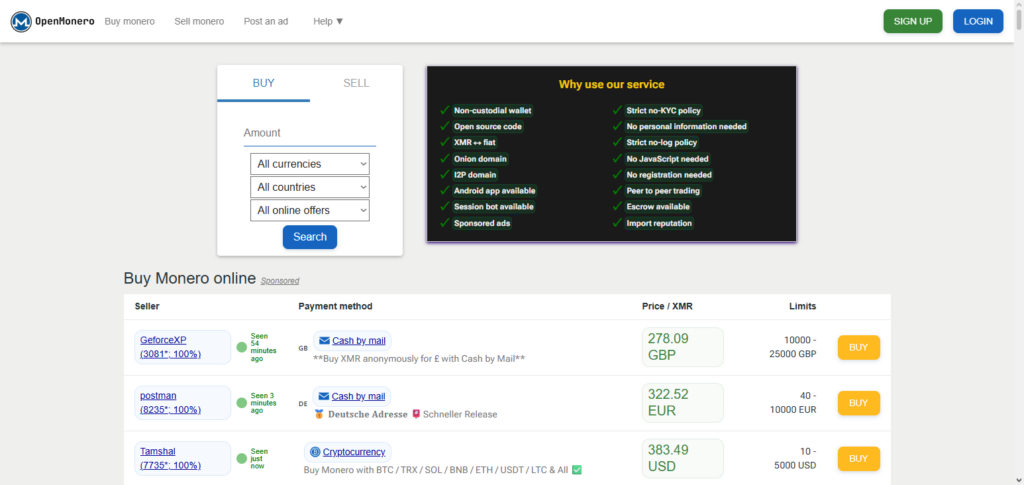
Task: Click BUY for the 278.09 GBP offer
Action: point(858,347)
